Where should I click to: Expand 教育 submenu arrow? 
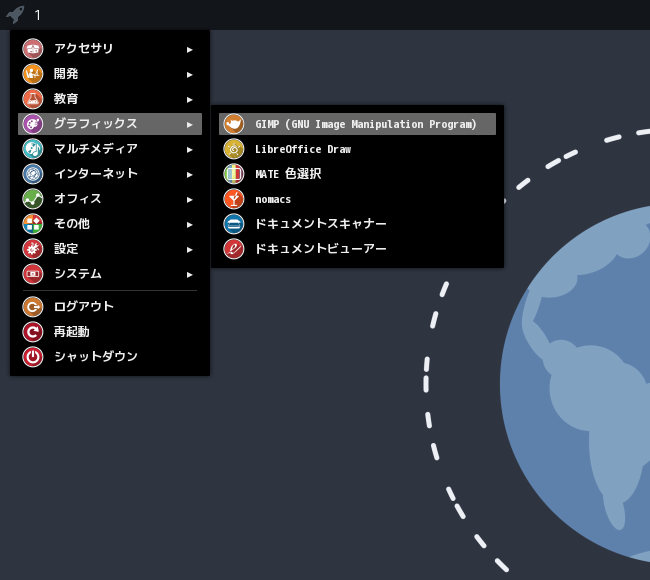189,99
